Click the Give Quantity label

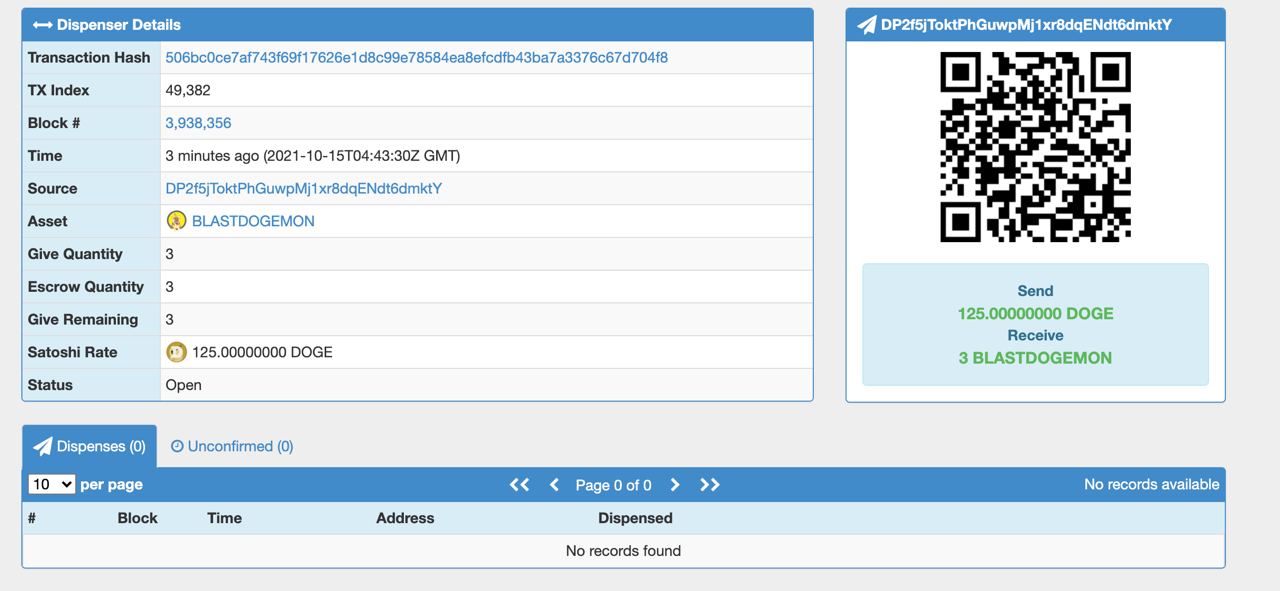(75, 254)
